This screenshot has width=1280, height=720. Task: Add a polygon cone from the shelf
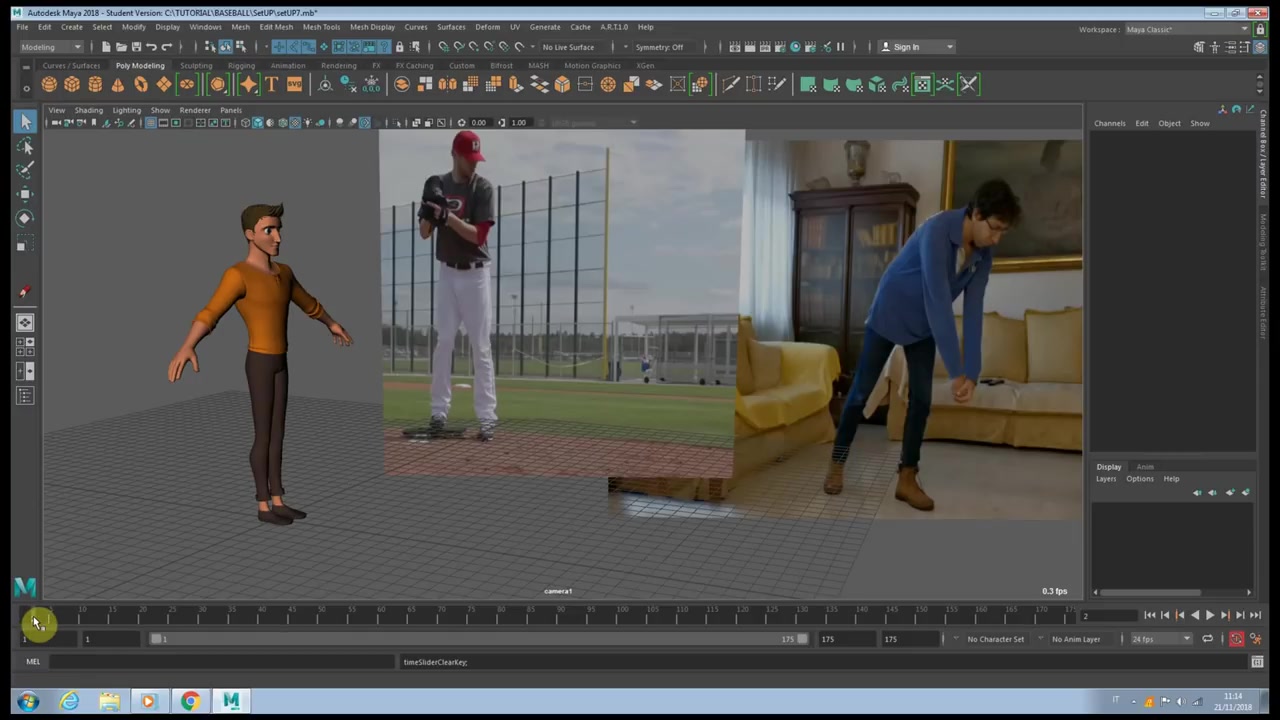pos(118,85)
